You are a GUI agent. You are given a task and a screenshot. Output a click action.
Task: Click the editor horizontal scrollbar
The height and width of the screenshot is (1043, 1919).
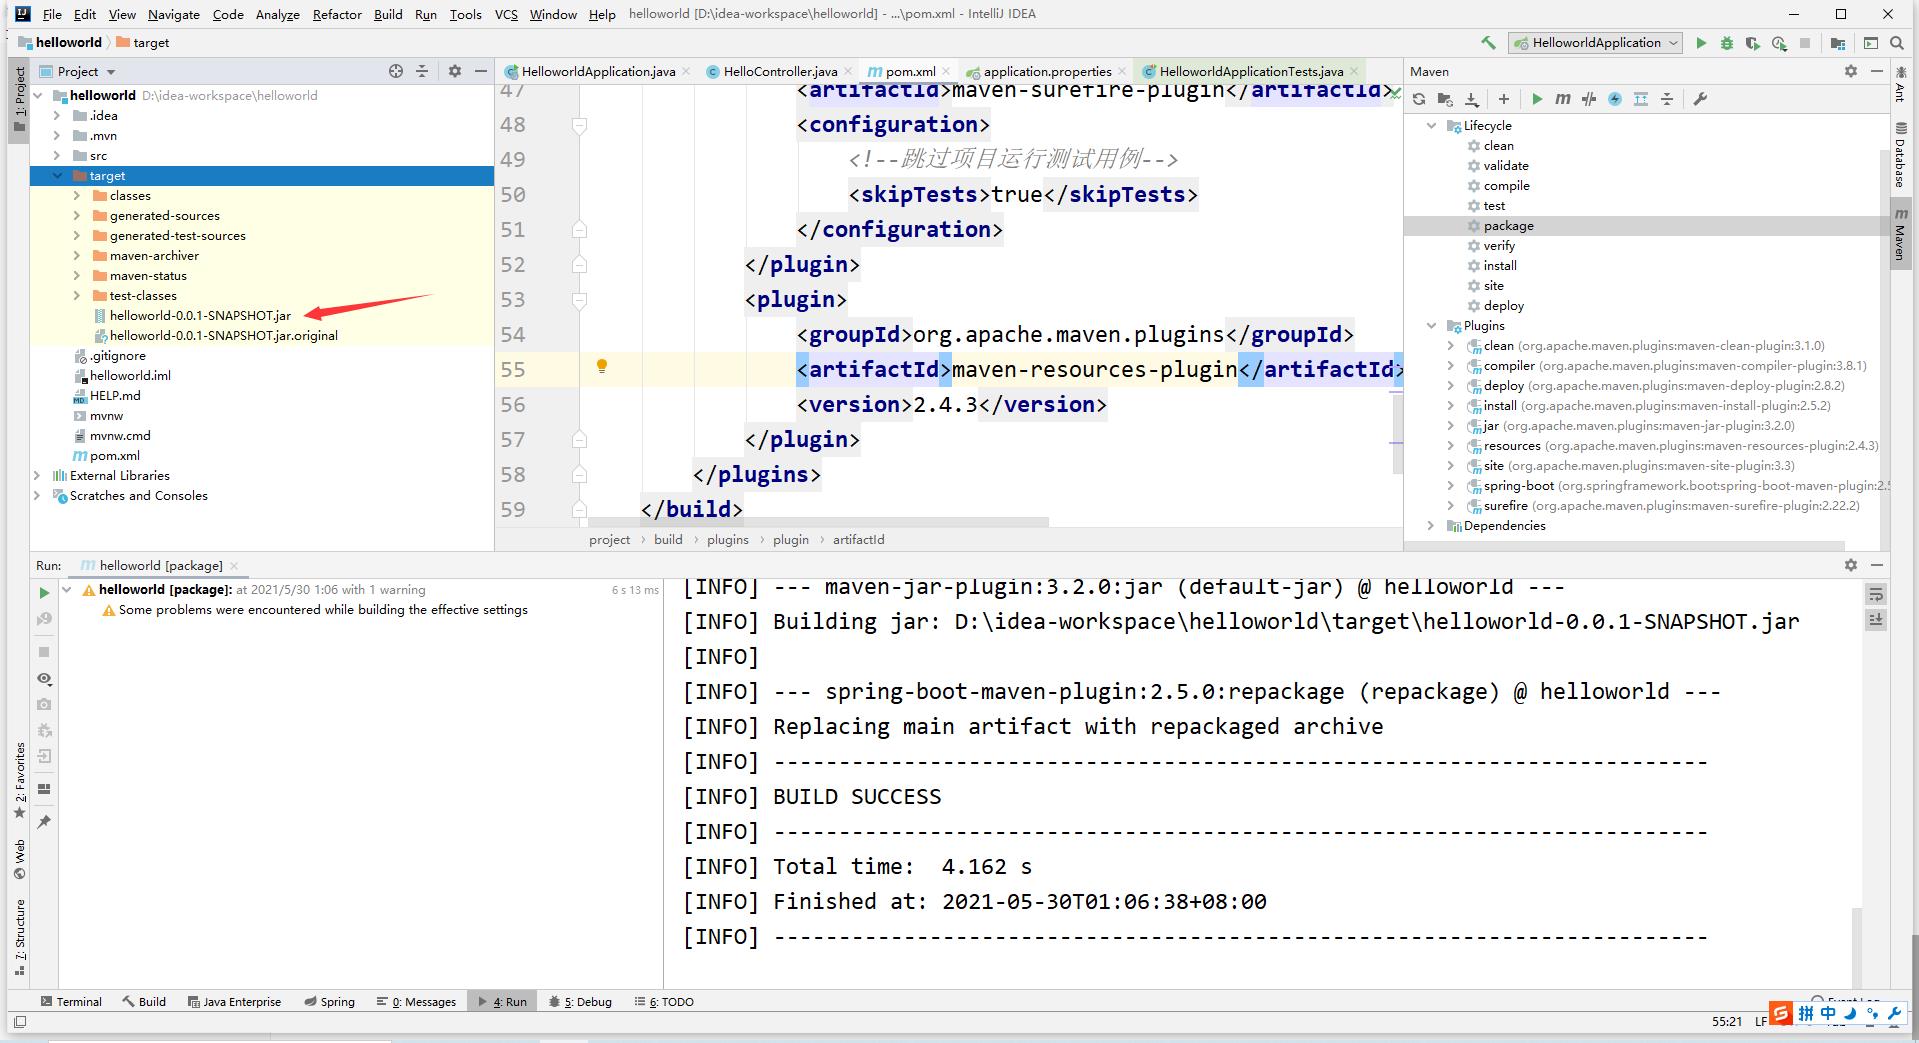tap(818, 522)
